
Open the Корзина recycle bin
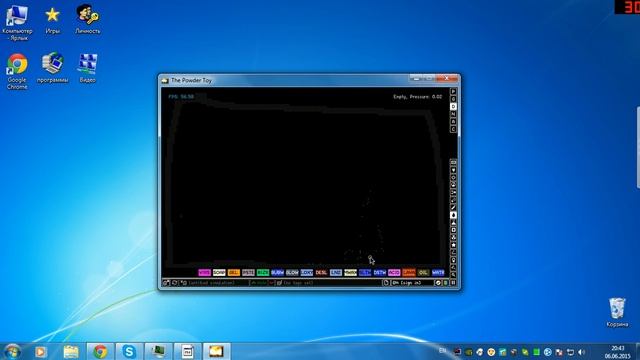(617, 312)
